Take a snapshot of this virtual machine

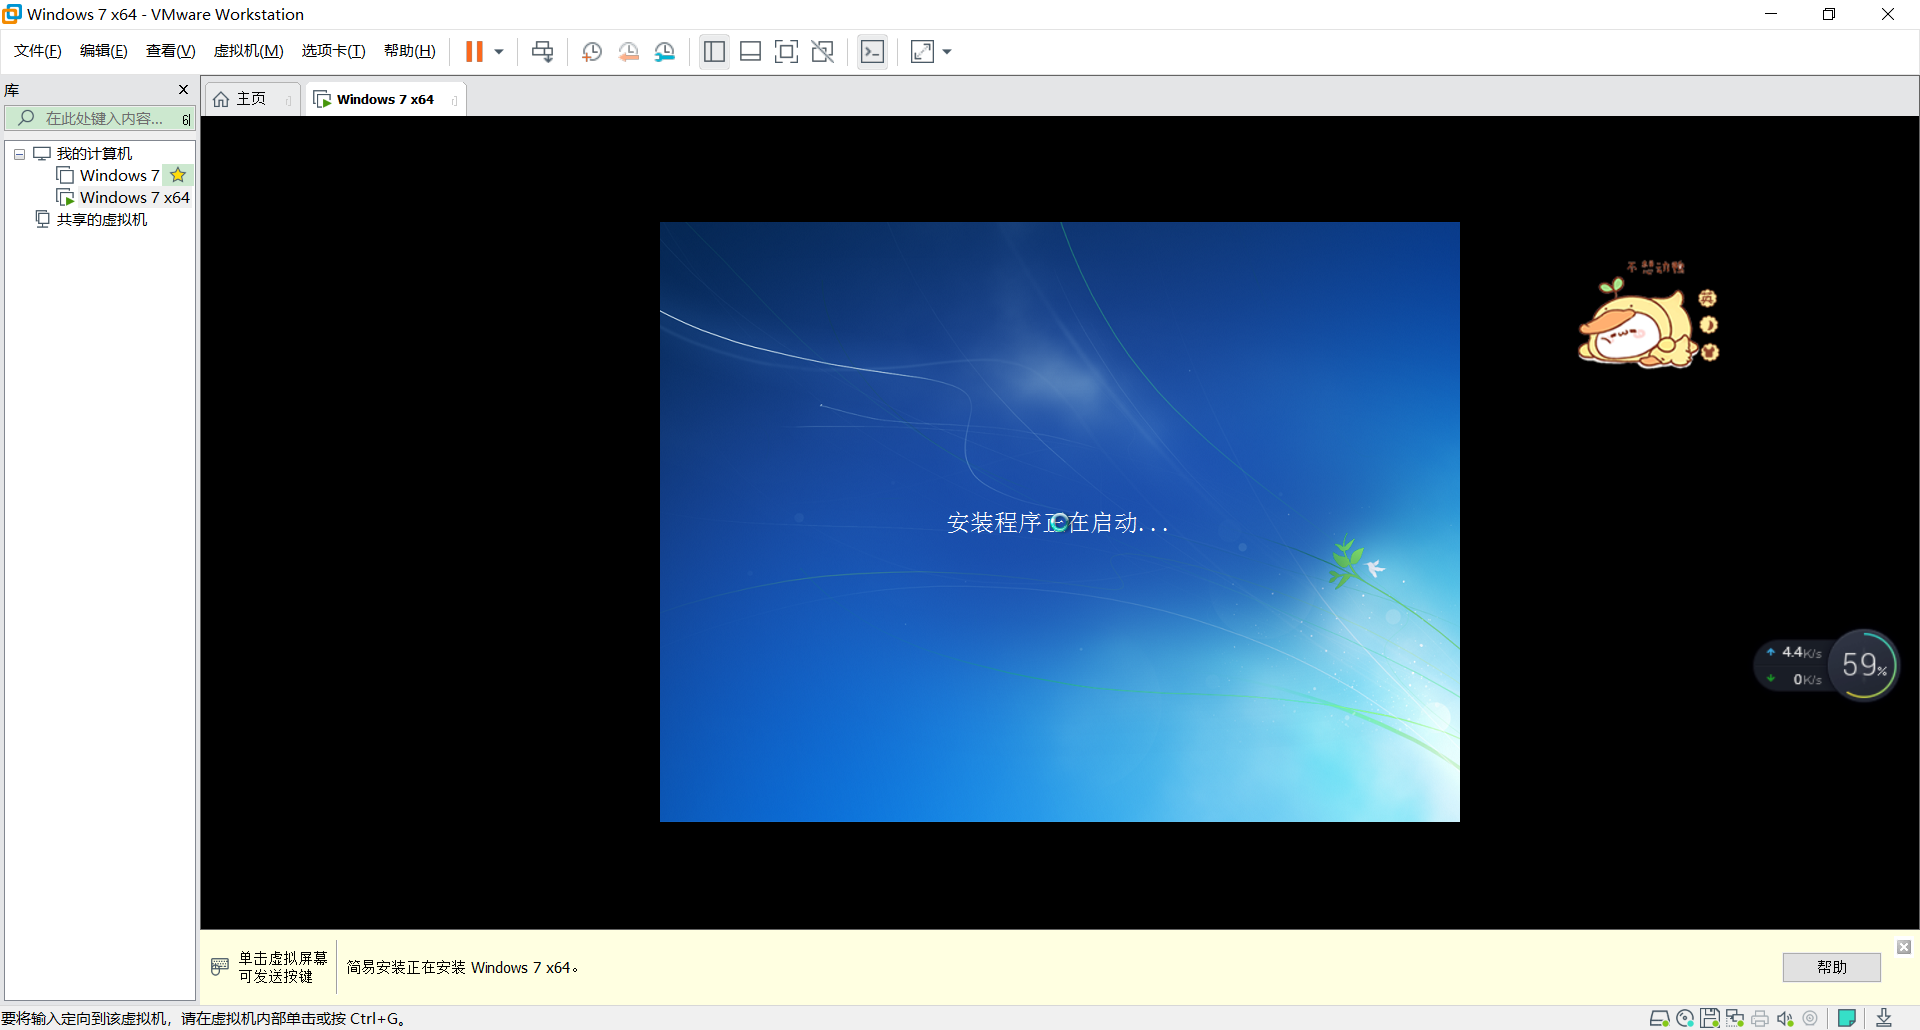click(x=591, y=51)
